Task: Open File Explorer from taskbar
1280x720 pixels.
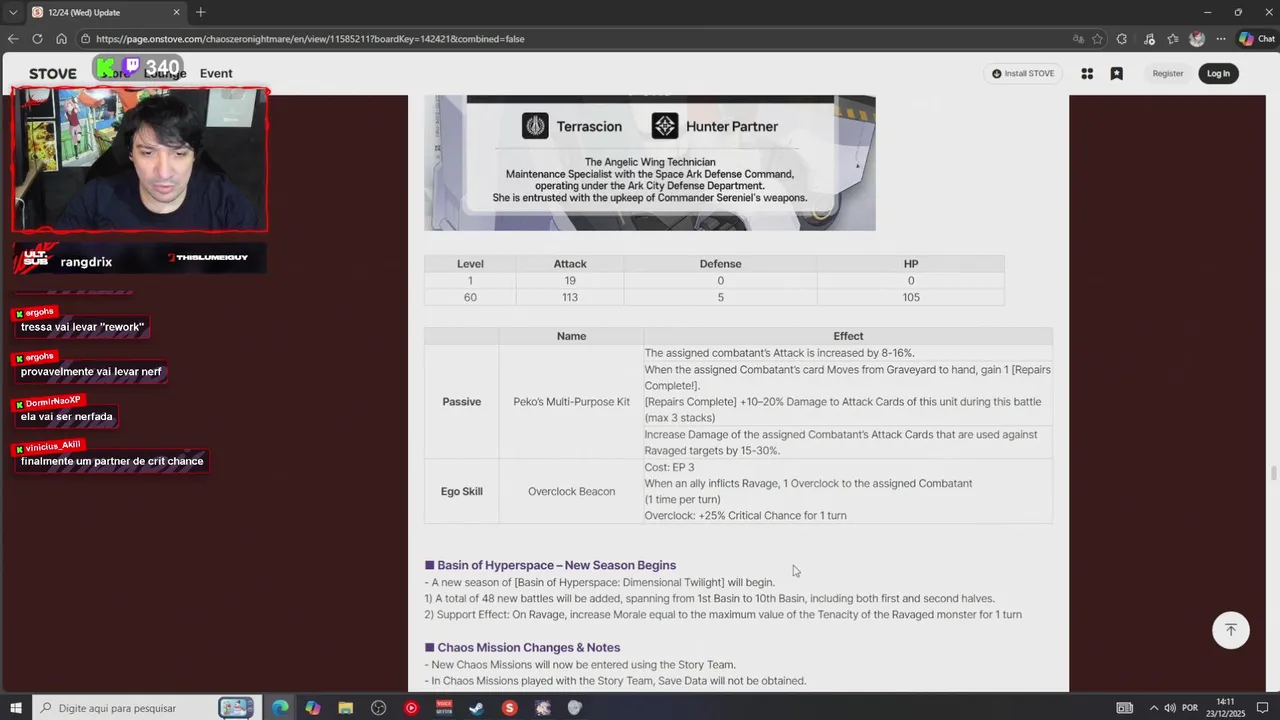Action: click(x=346, y=708)
